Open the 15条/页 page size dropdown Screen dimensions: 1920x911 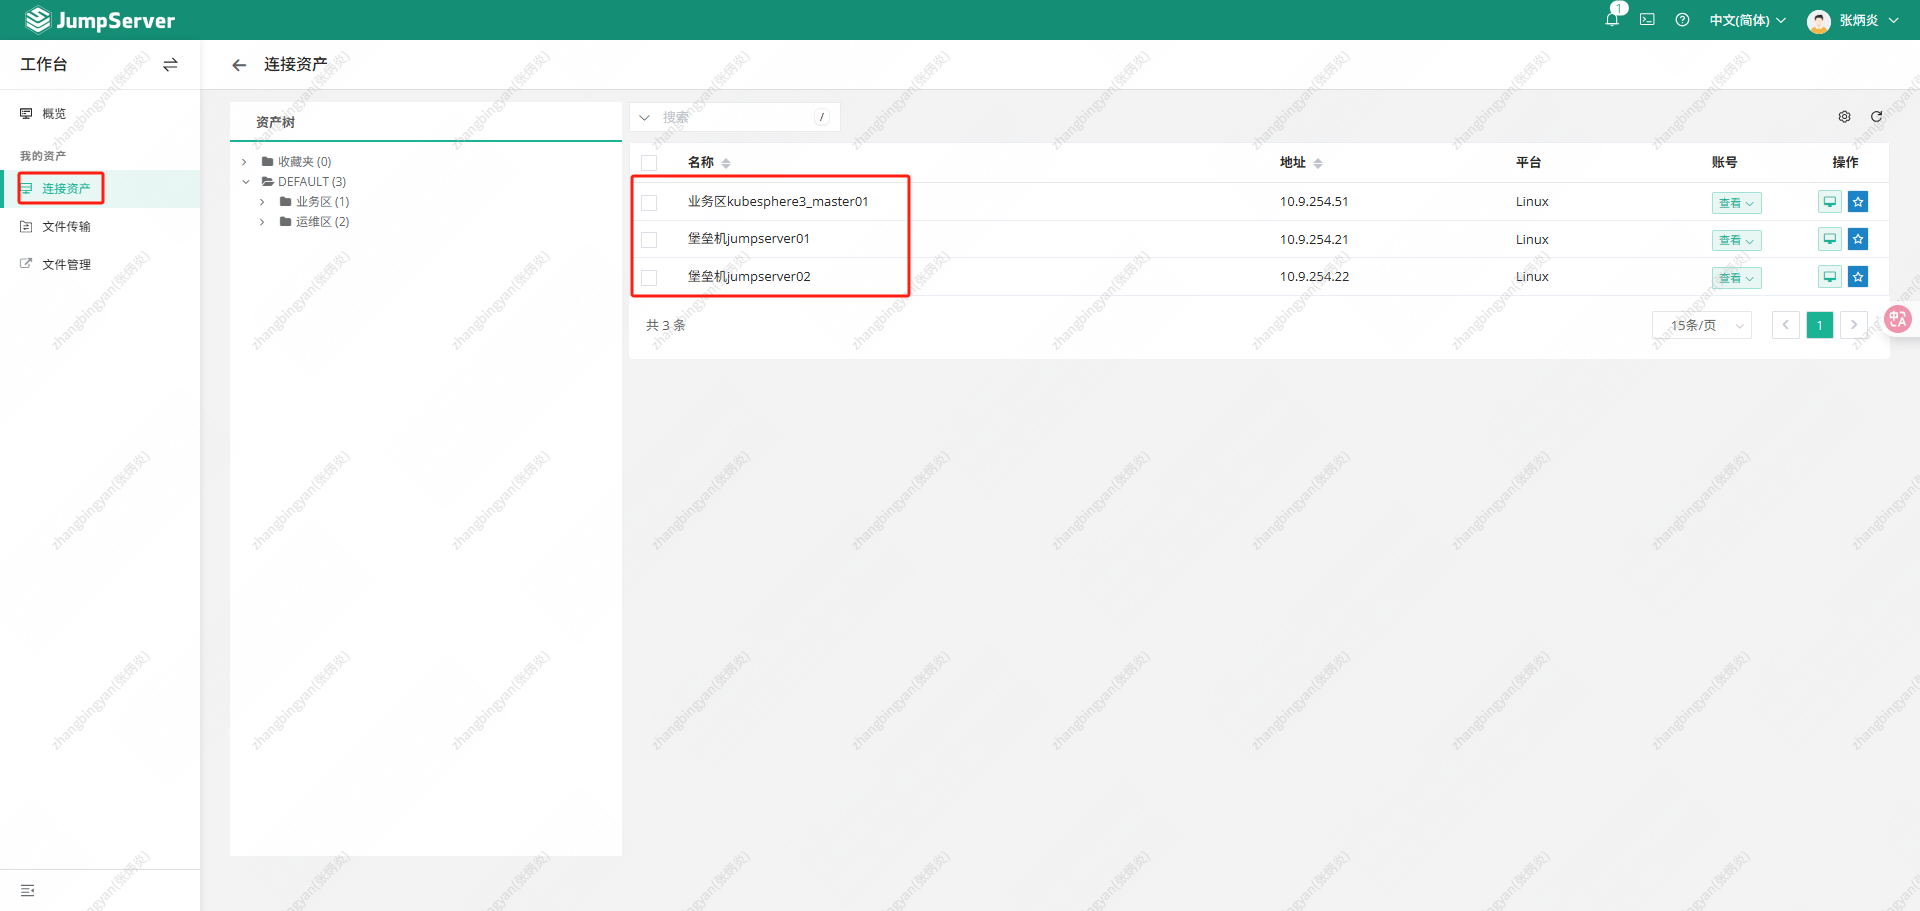1702,325
